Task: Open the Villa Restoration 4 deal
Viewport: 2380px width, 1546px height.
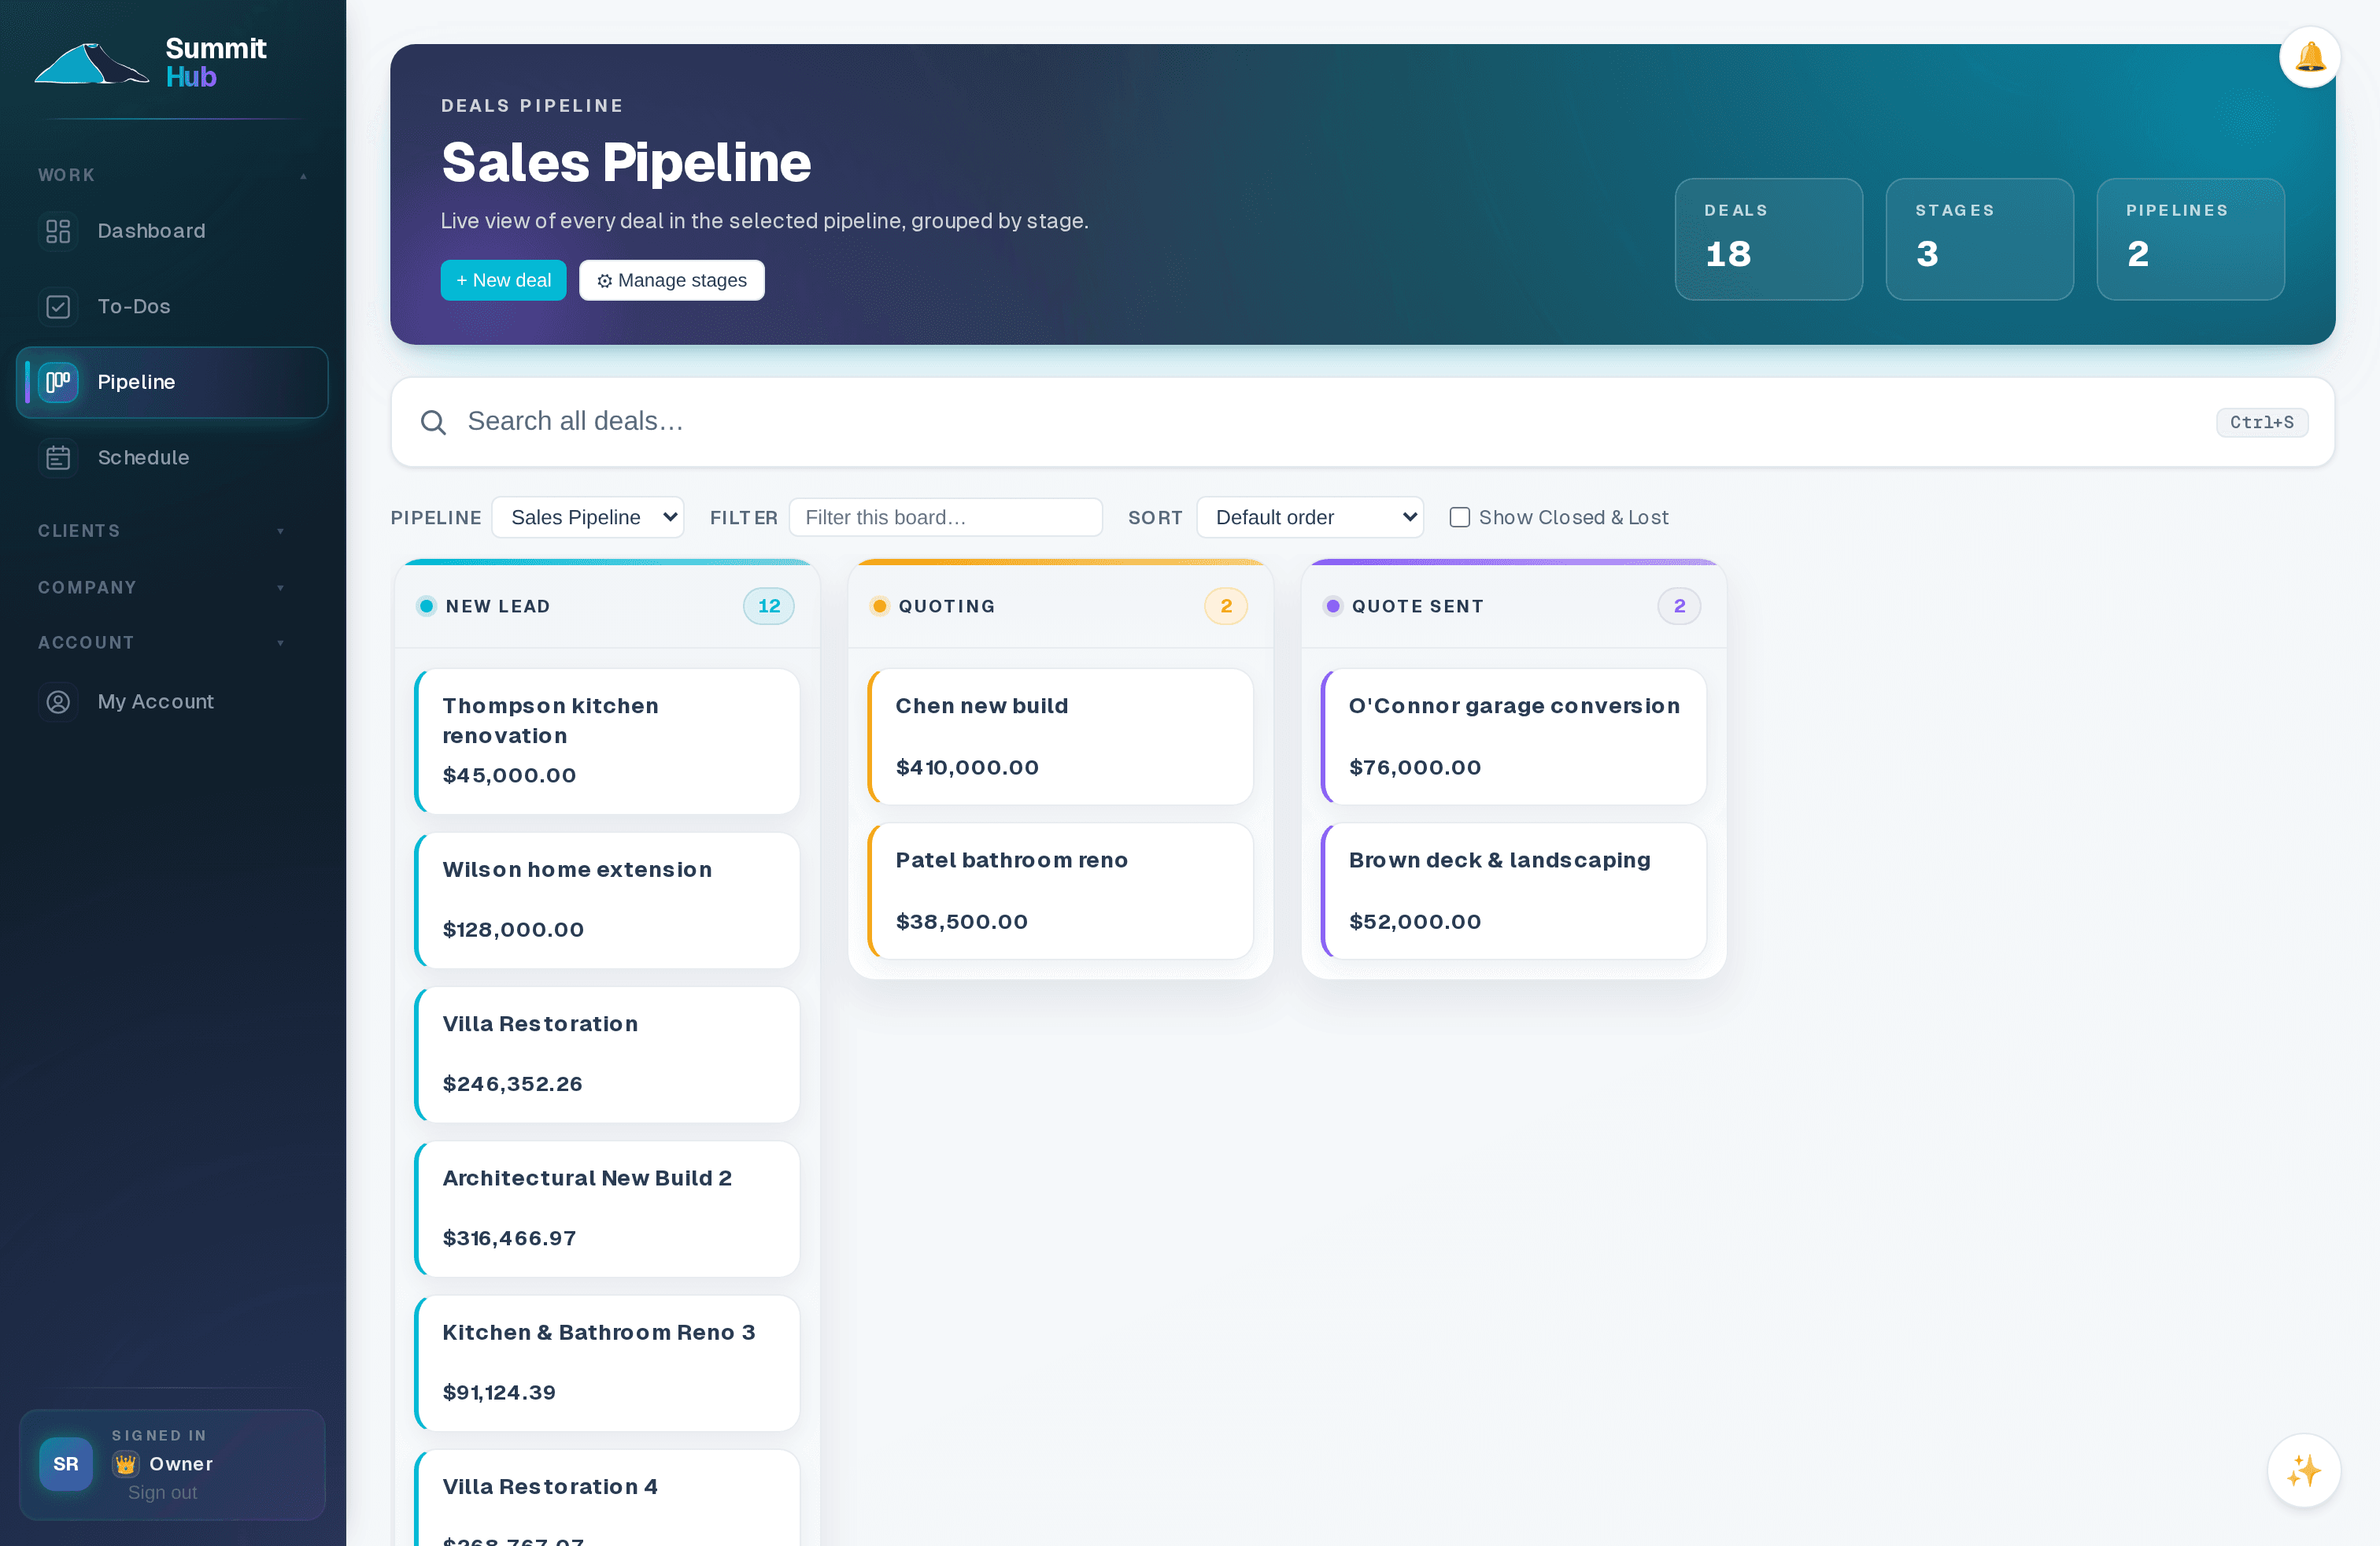Action: pyautogui.click(x=607, y=1498)
